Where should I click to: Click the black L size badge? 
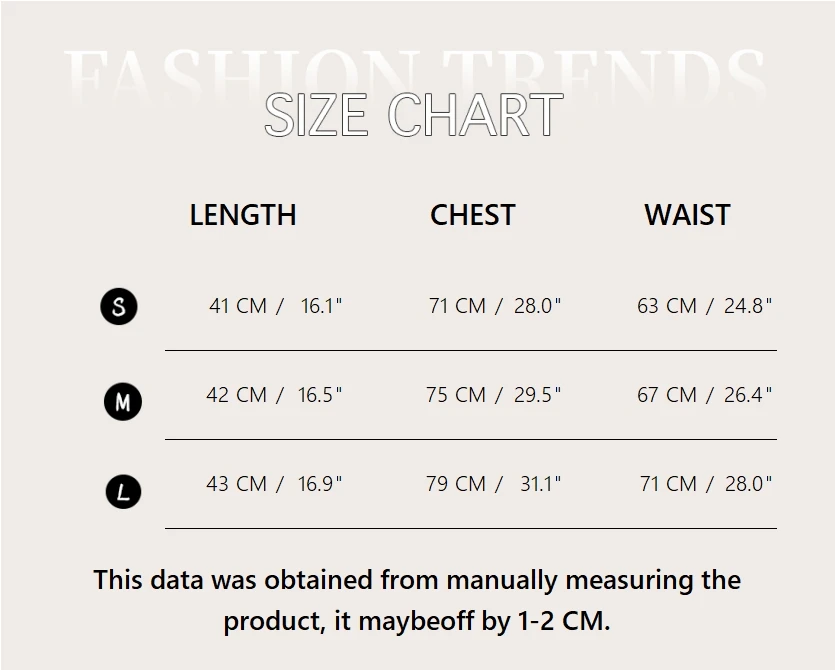click(x=123, y=491)
